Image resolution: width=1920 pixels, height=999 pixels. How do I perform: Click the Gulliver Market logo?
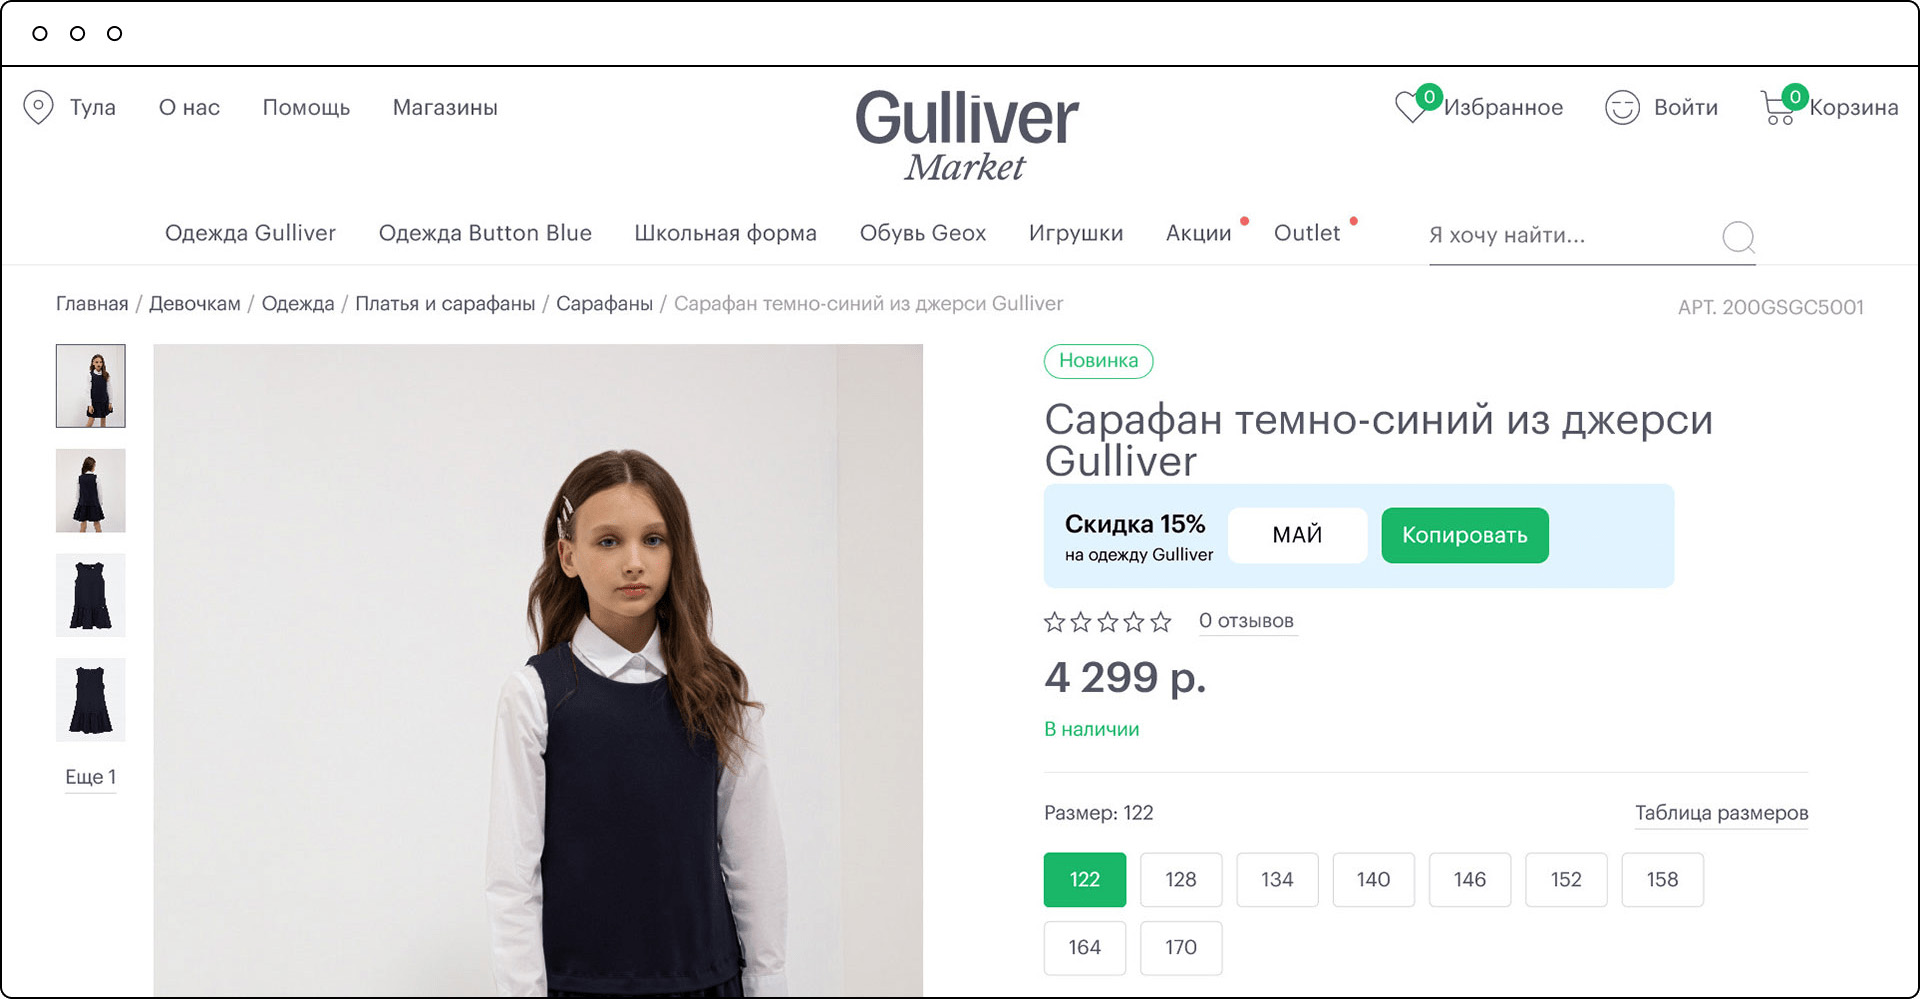966,135
